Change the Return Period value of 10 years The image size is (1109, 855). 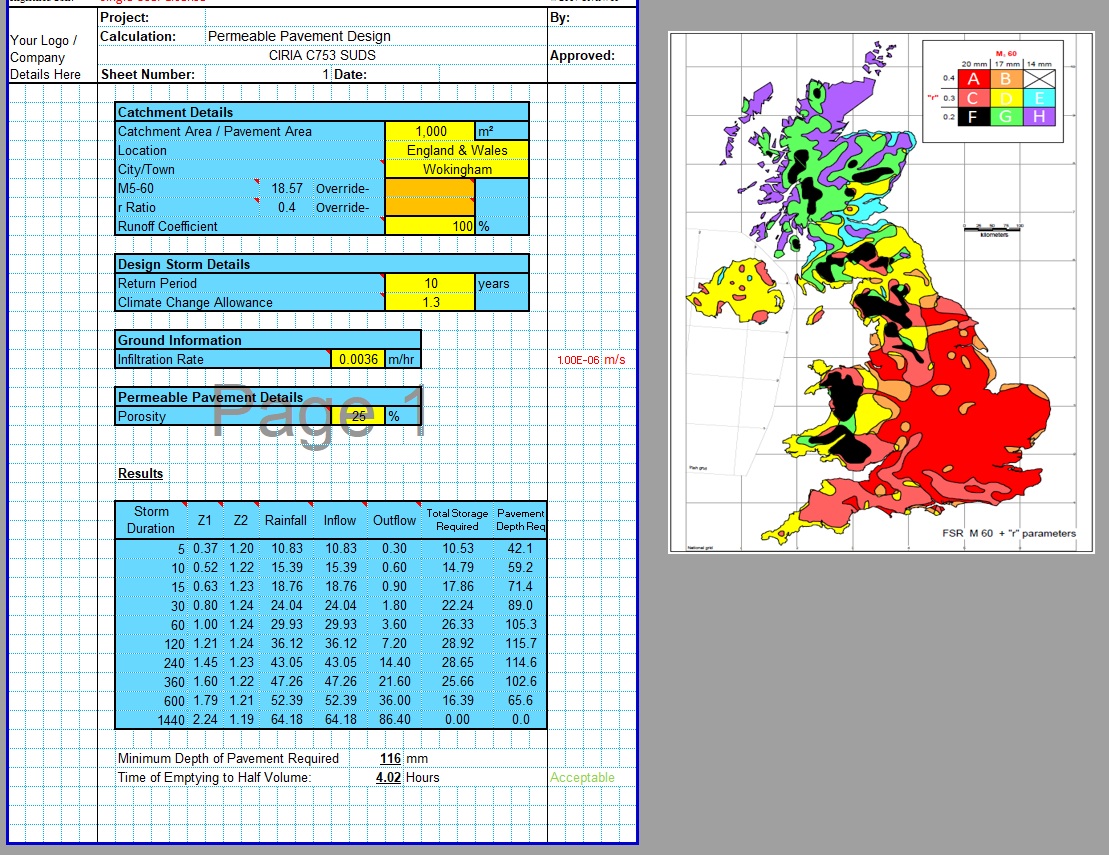(430, 283)
